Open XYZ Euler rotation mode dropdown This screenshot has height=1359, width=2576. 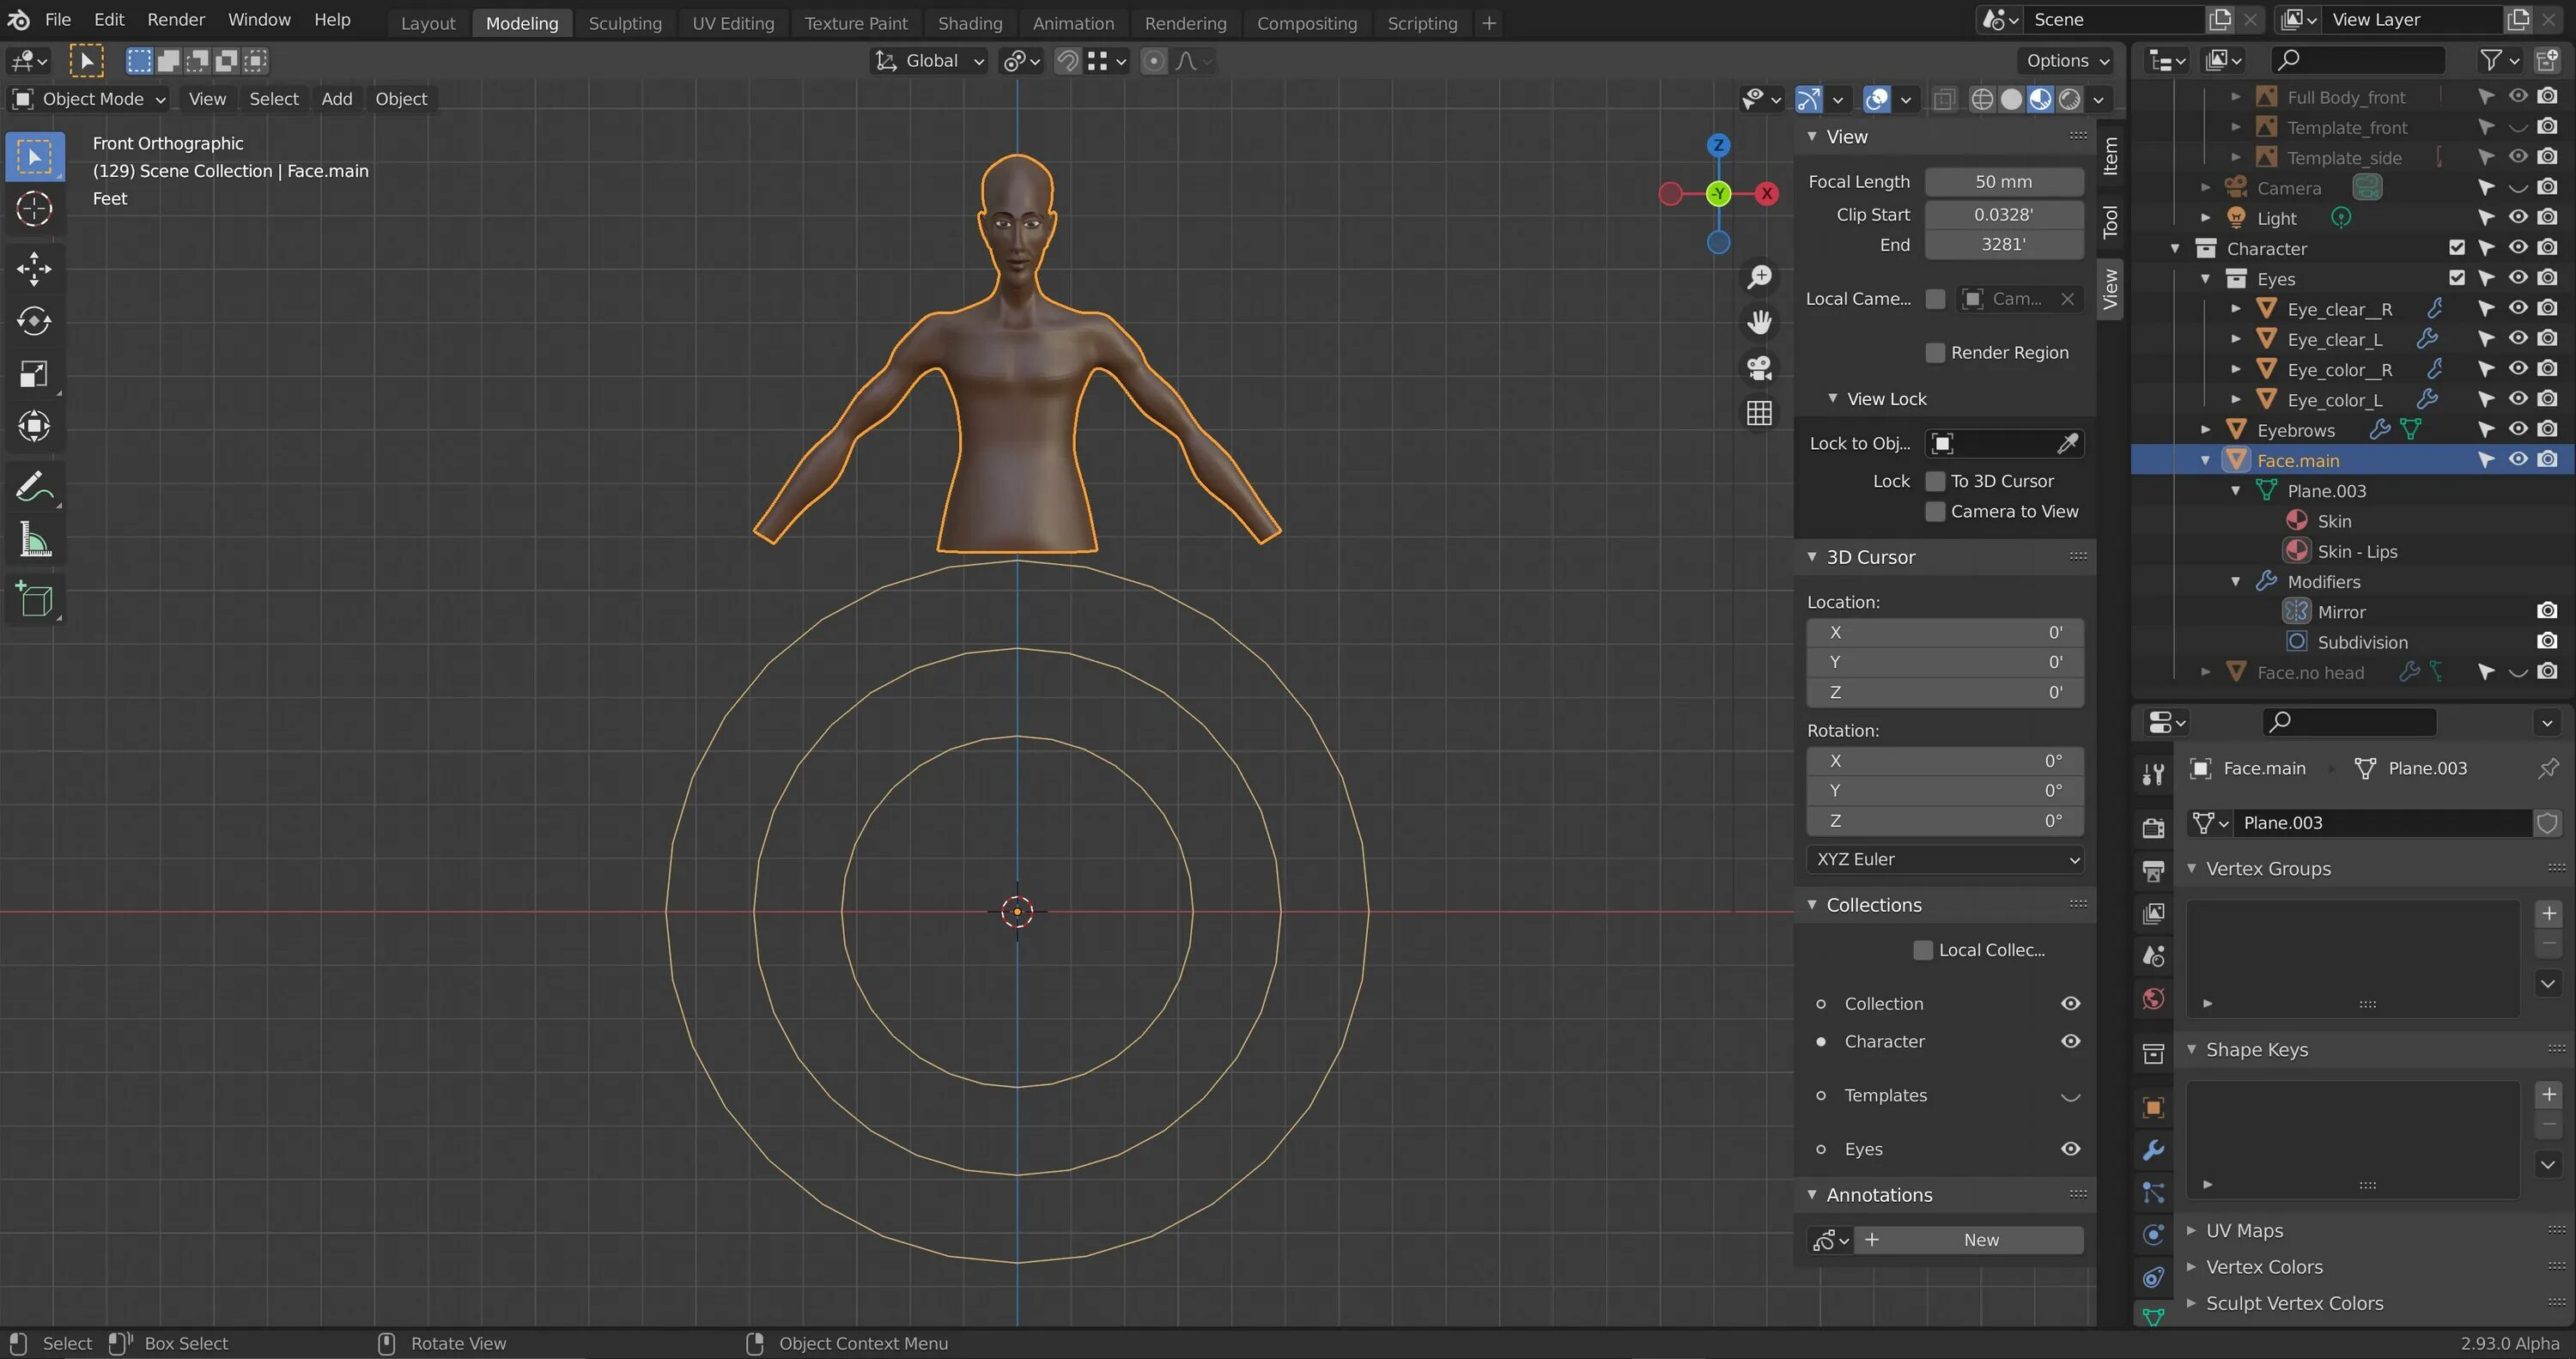[x=1945, y=859]
